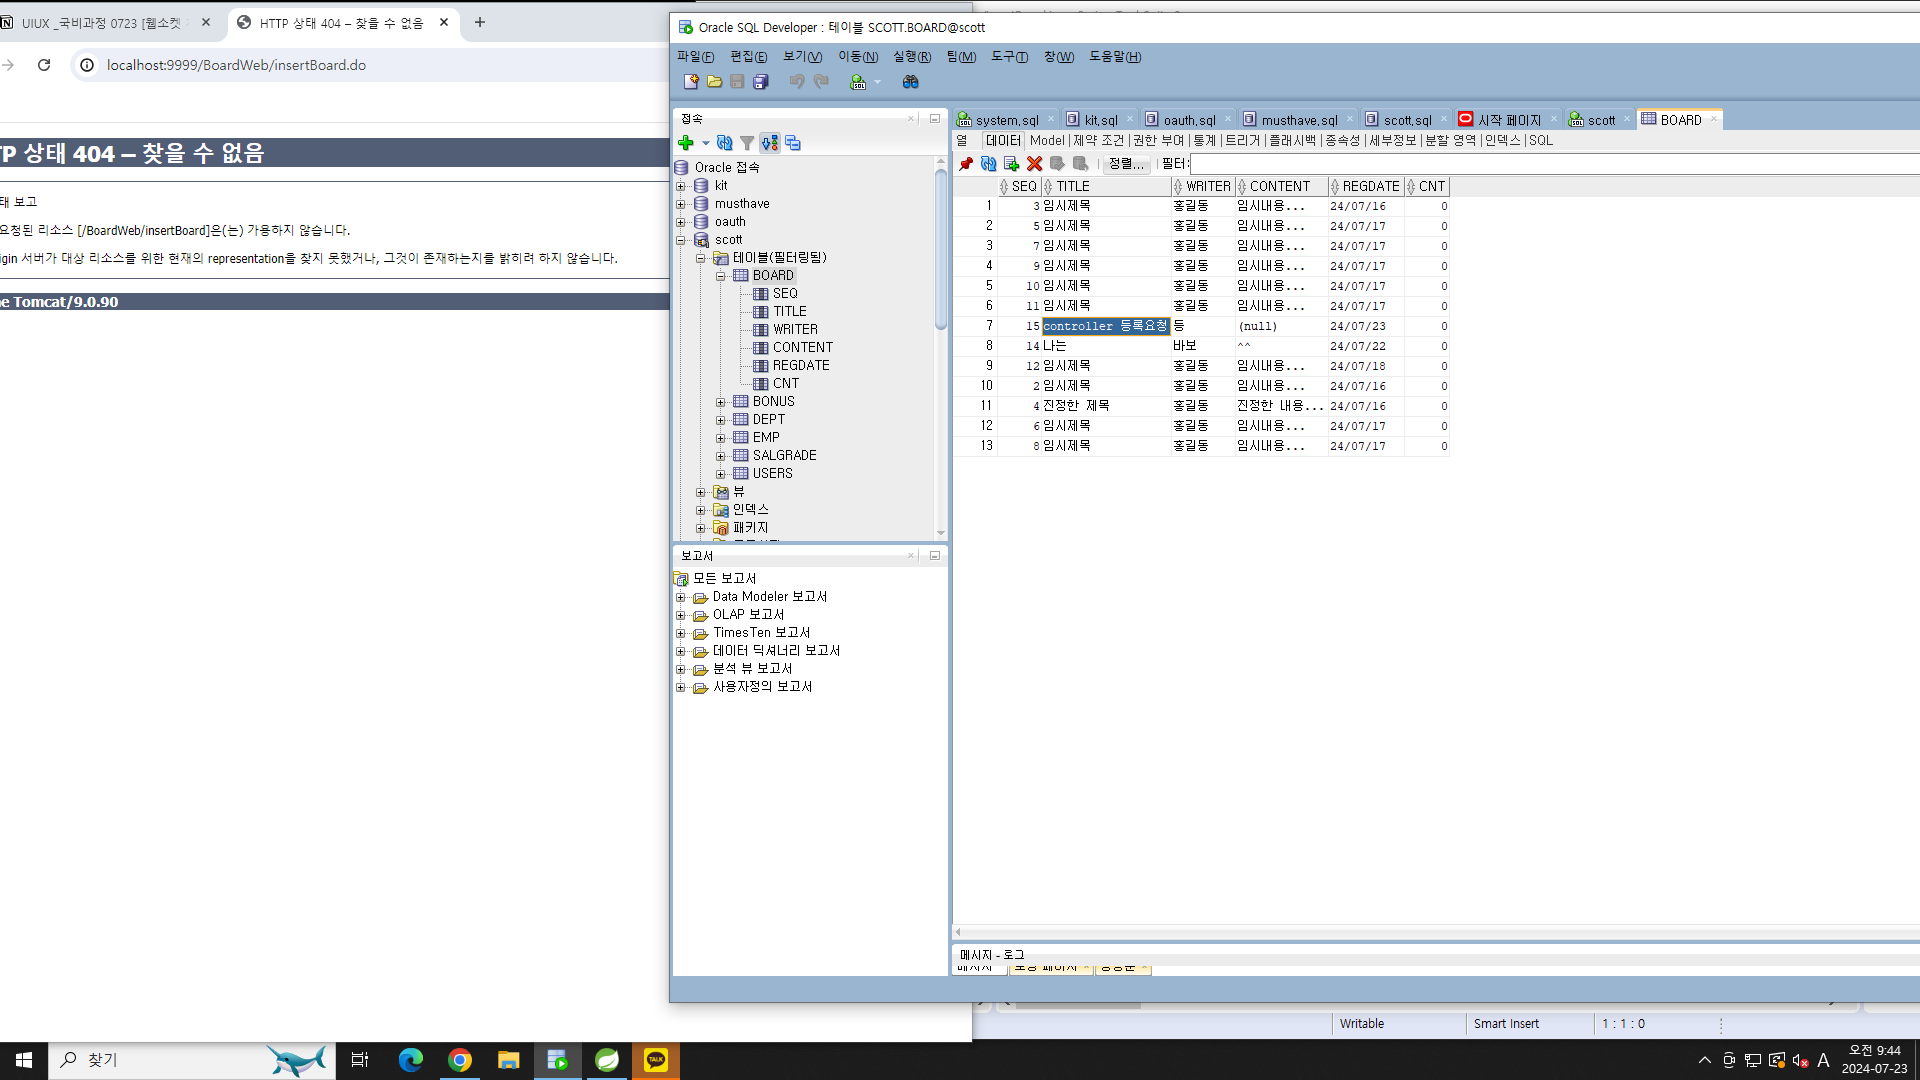
Task: Open the 도구(T) menu
Action: click(x=1009, y=57)
